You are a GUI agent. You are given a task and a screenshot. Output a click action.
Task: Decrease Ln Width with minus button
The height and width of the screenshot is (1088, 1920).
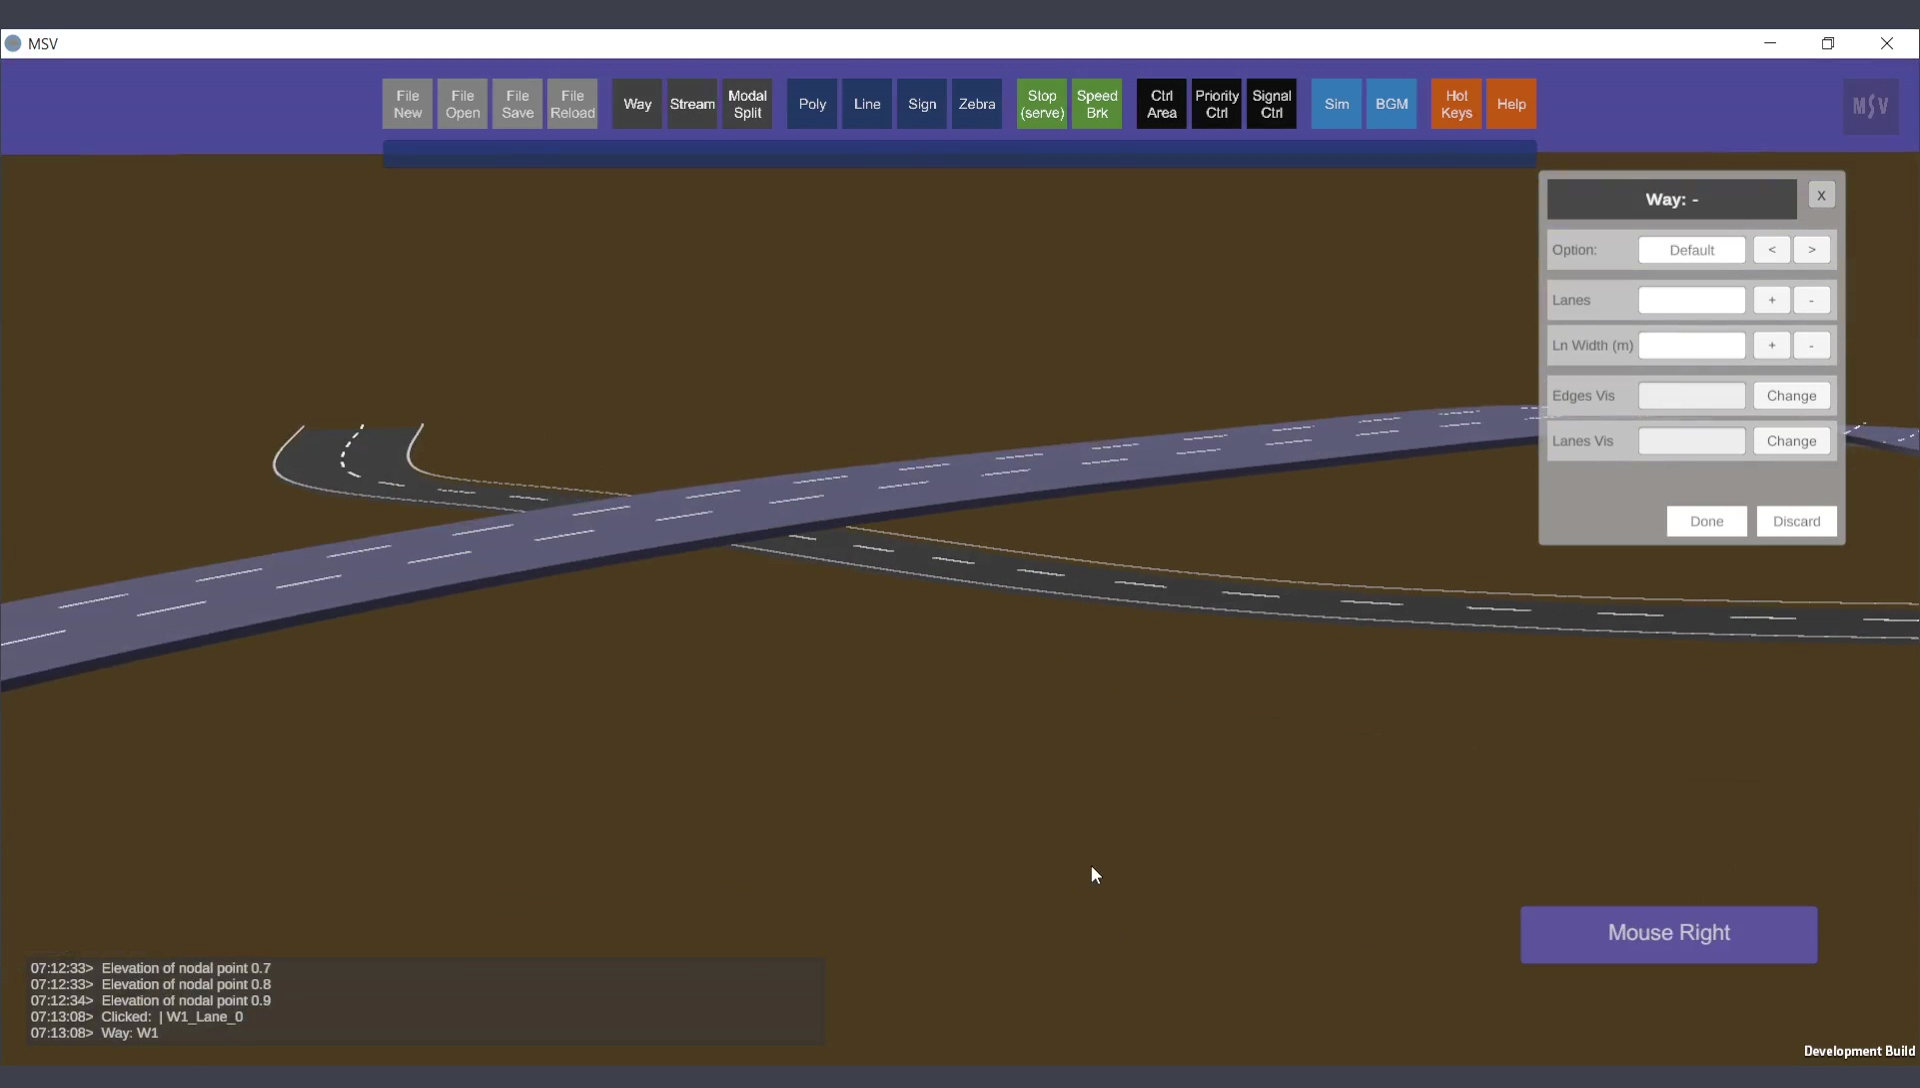click(x=1811, y=346)
